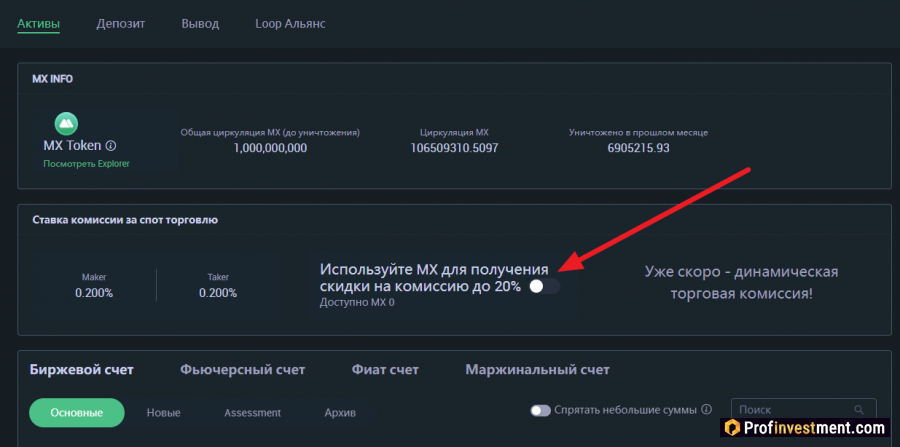The width and height of the screenshot is (900, 447).
Task: Click Ставка комиссии за спот торговлю heading
Action: point(125,220)
